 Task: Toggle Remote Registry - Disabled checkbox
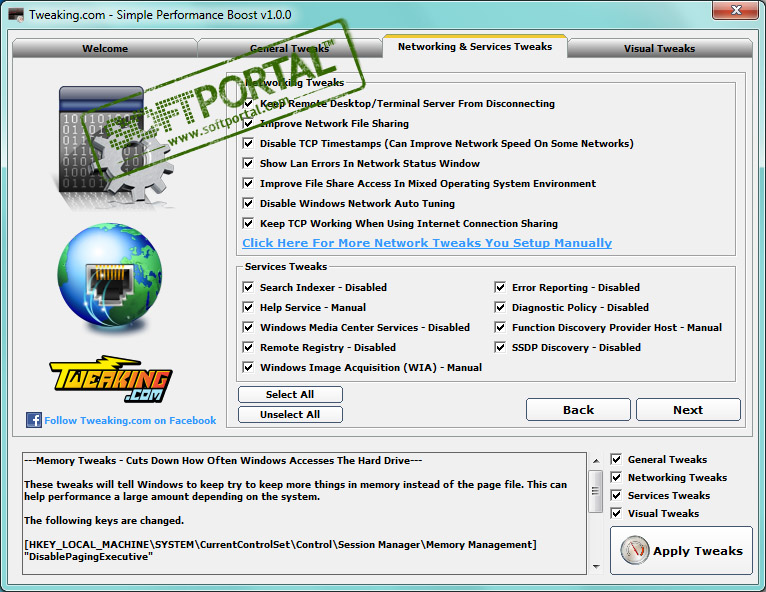point(248,347)
